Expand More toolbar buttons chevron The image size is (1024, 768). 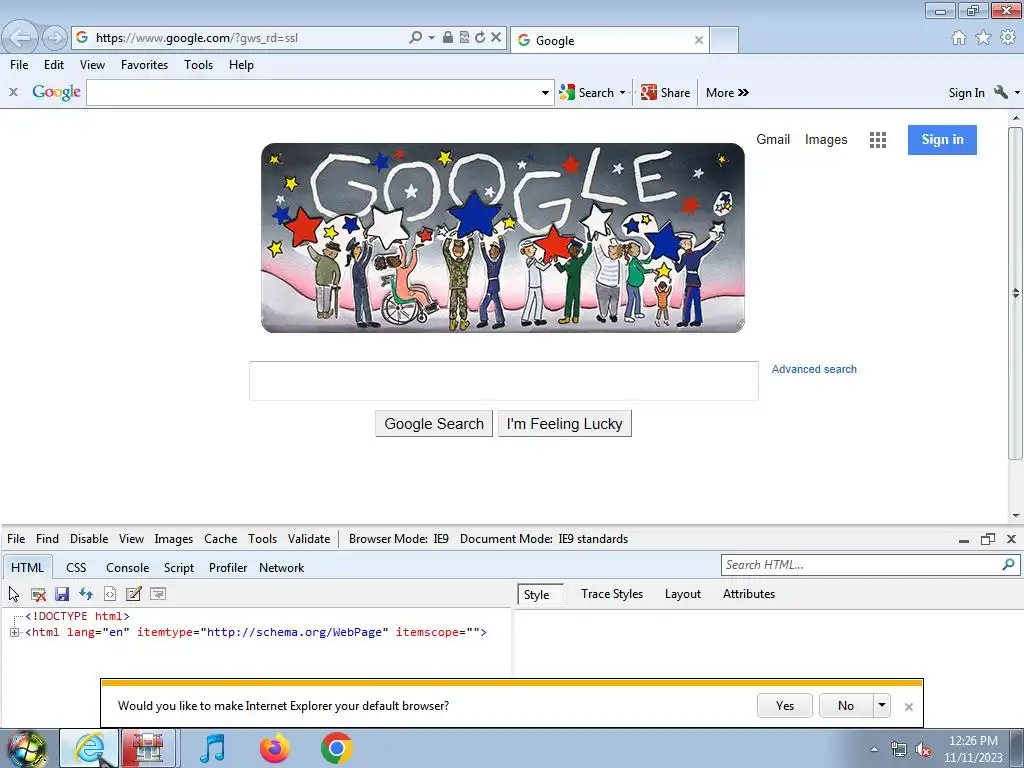[727, 93]
